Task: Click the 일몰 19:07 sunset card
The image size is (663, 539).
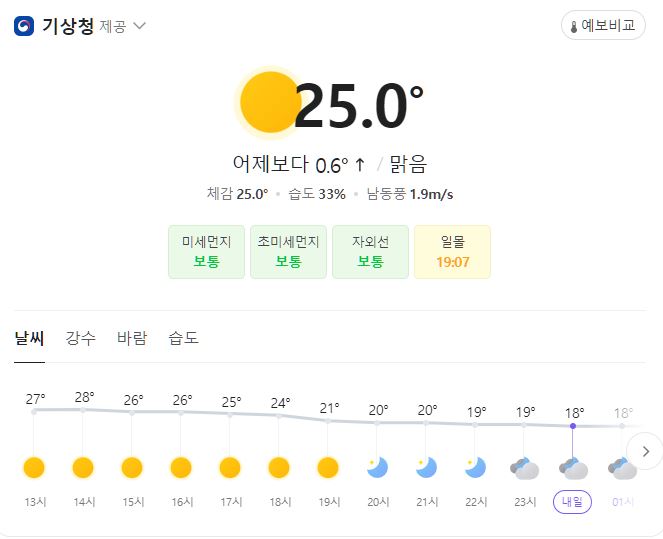Action: pos(452,252)
